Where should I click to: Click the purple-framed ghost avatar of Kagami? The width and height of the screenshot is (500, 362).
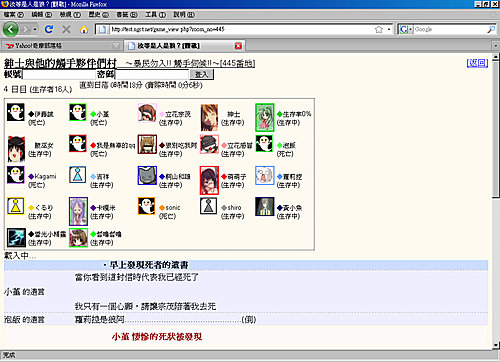(16, 175)
